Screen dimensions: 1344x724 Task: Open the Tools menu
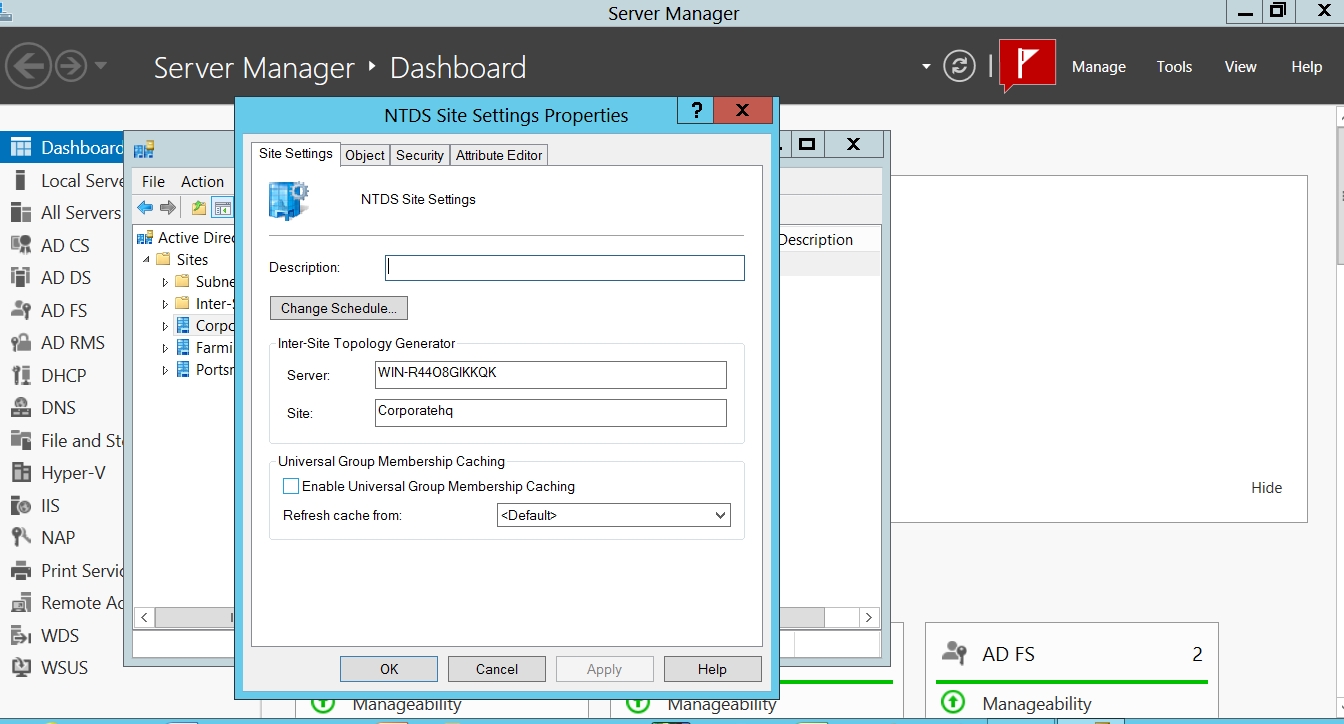(x=1174, y=67)
